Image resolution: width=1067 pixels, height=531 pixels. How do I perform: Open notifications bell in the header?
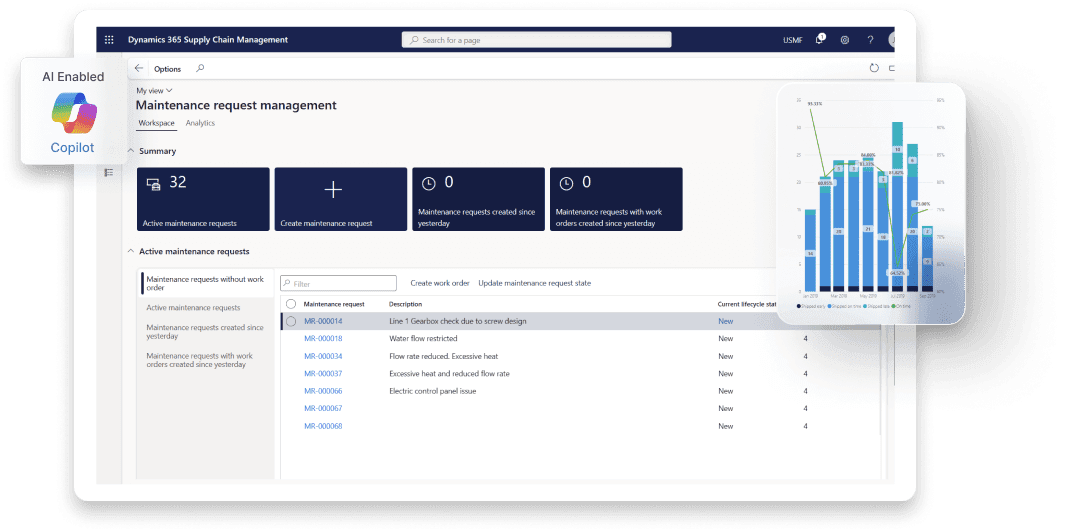pyautogui.click(x=820, y=39)
